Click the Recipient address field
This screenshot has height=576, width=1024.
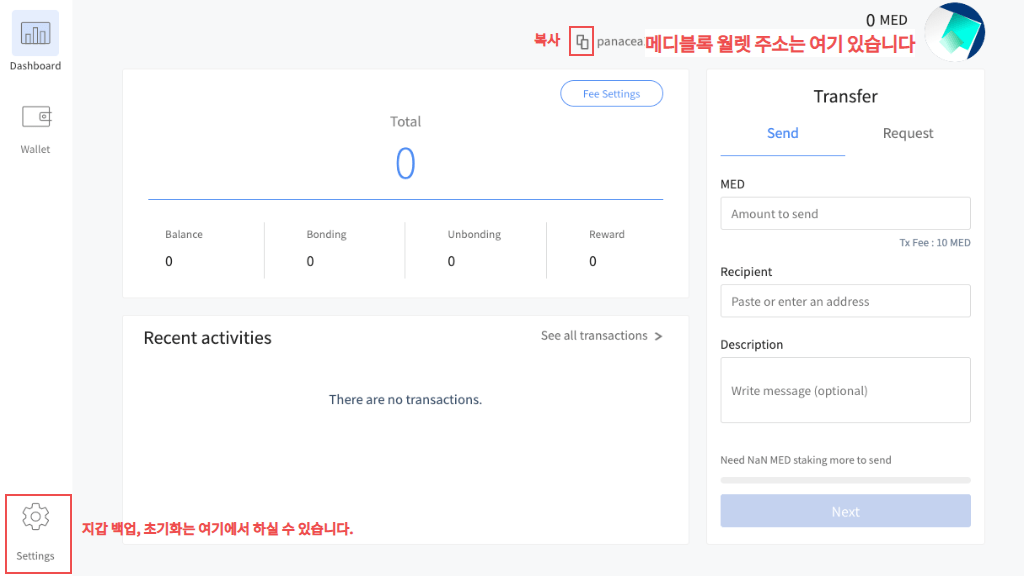point(845,300)
